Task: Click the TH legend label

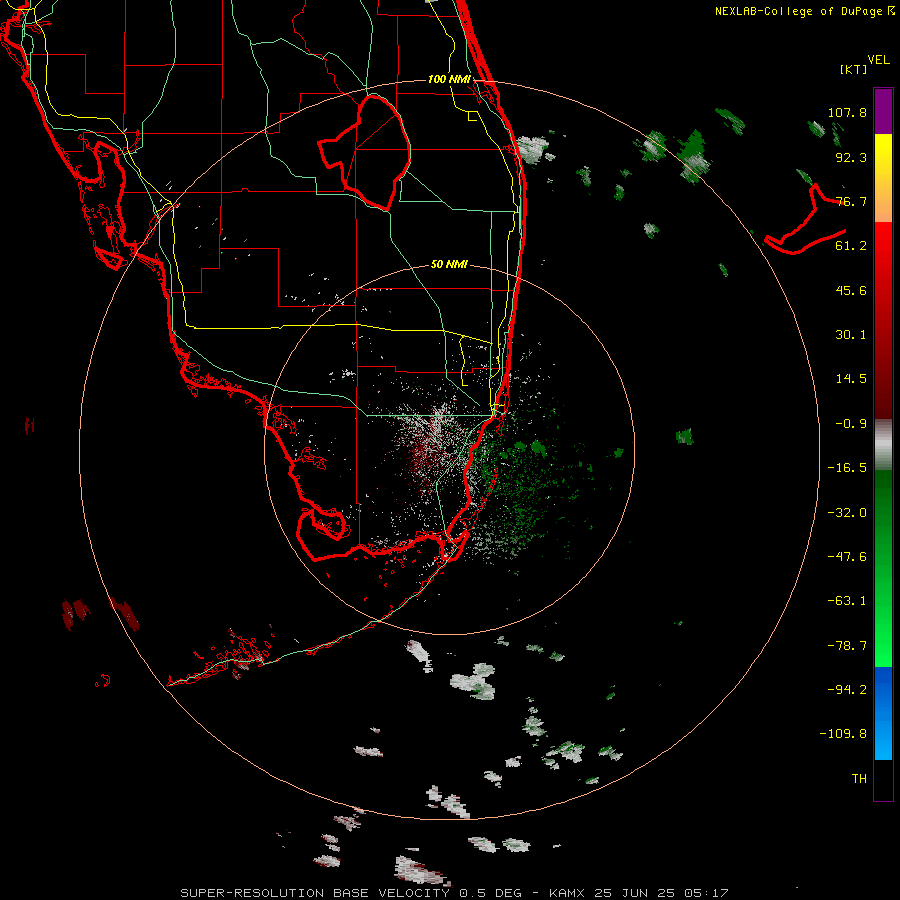Action: [859, 779]
